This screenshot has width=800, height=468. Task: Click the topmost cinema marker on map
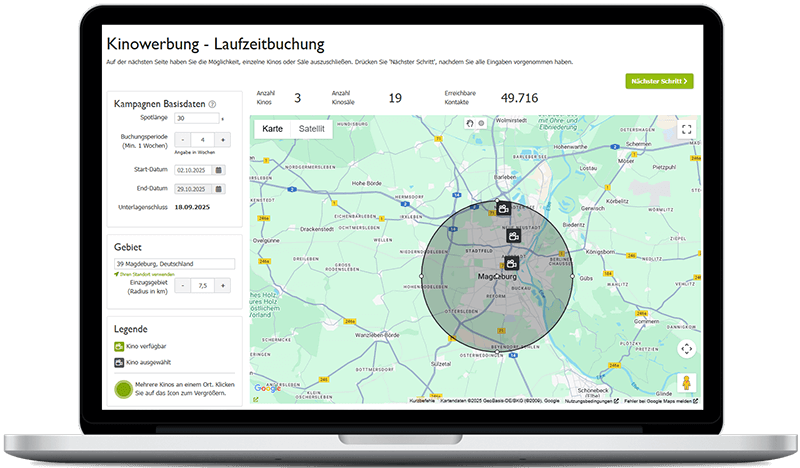(504, 209)
